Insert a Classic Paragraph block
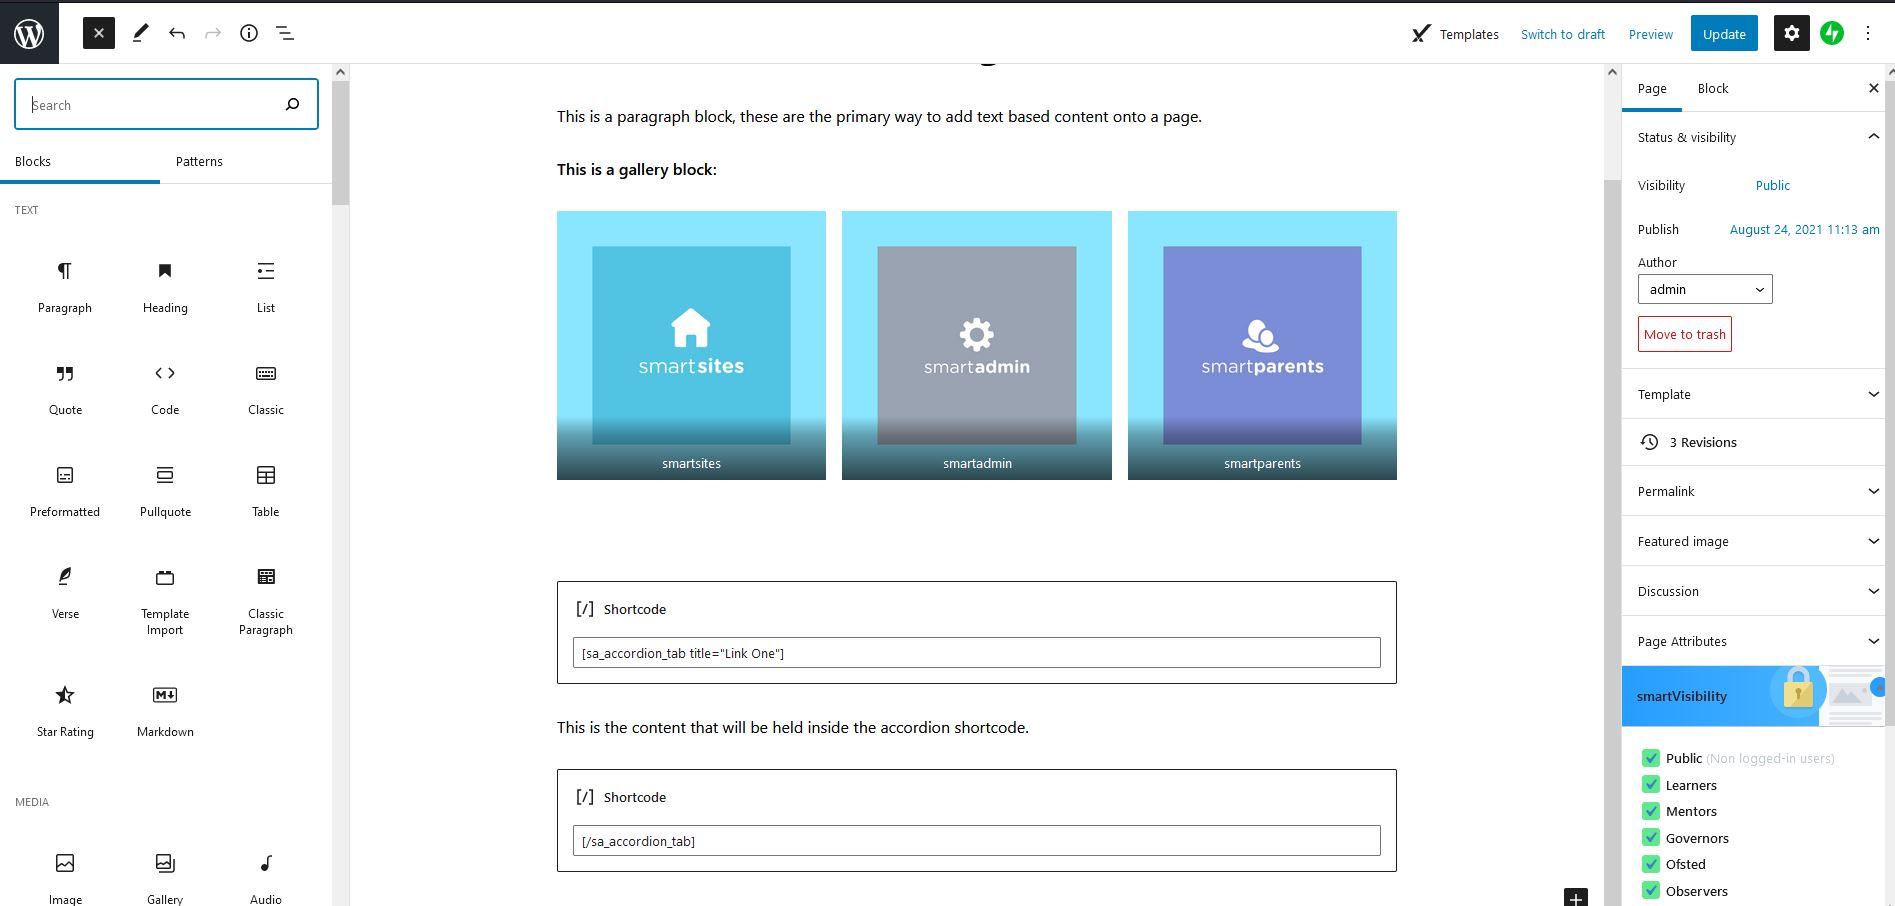The image size is (1895, 906). pos(266,600)
